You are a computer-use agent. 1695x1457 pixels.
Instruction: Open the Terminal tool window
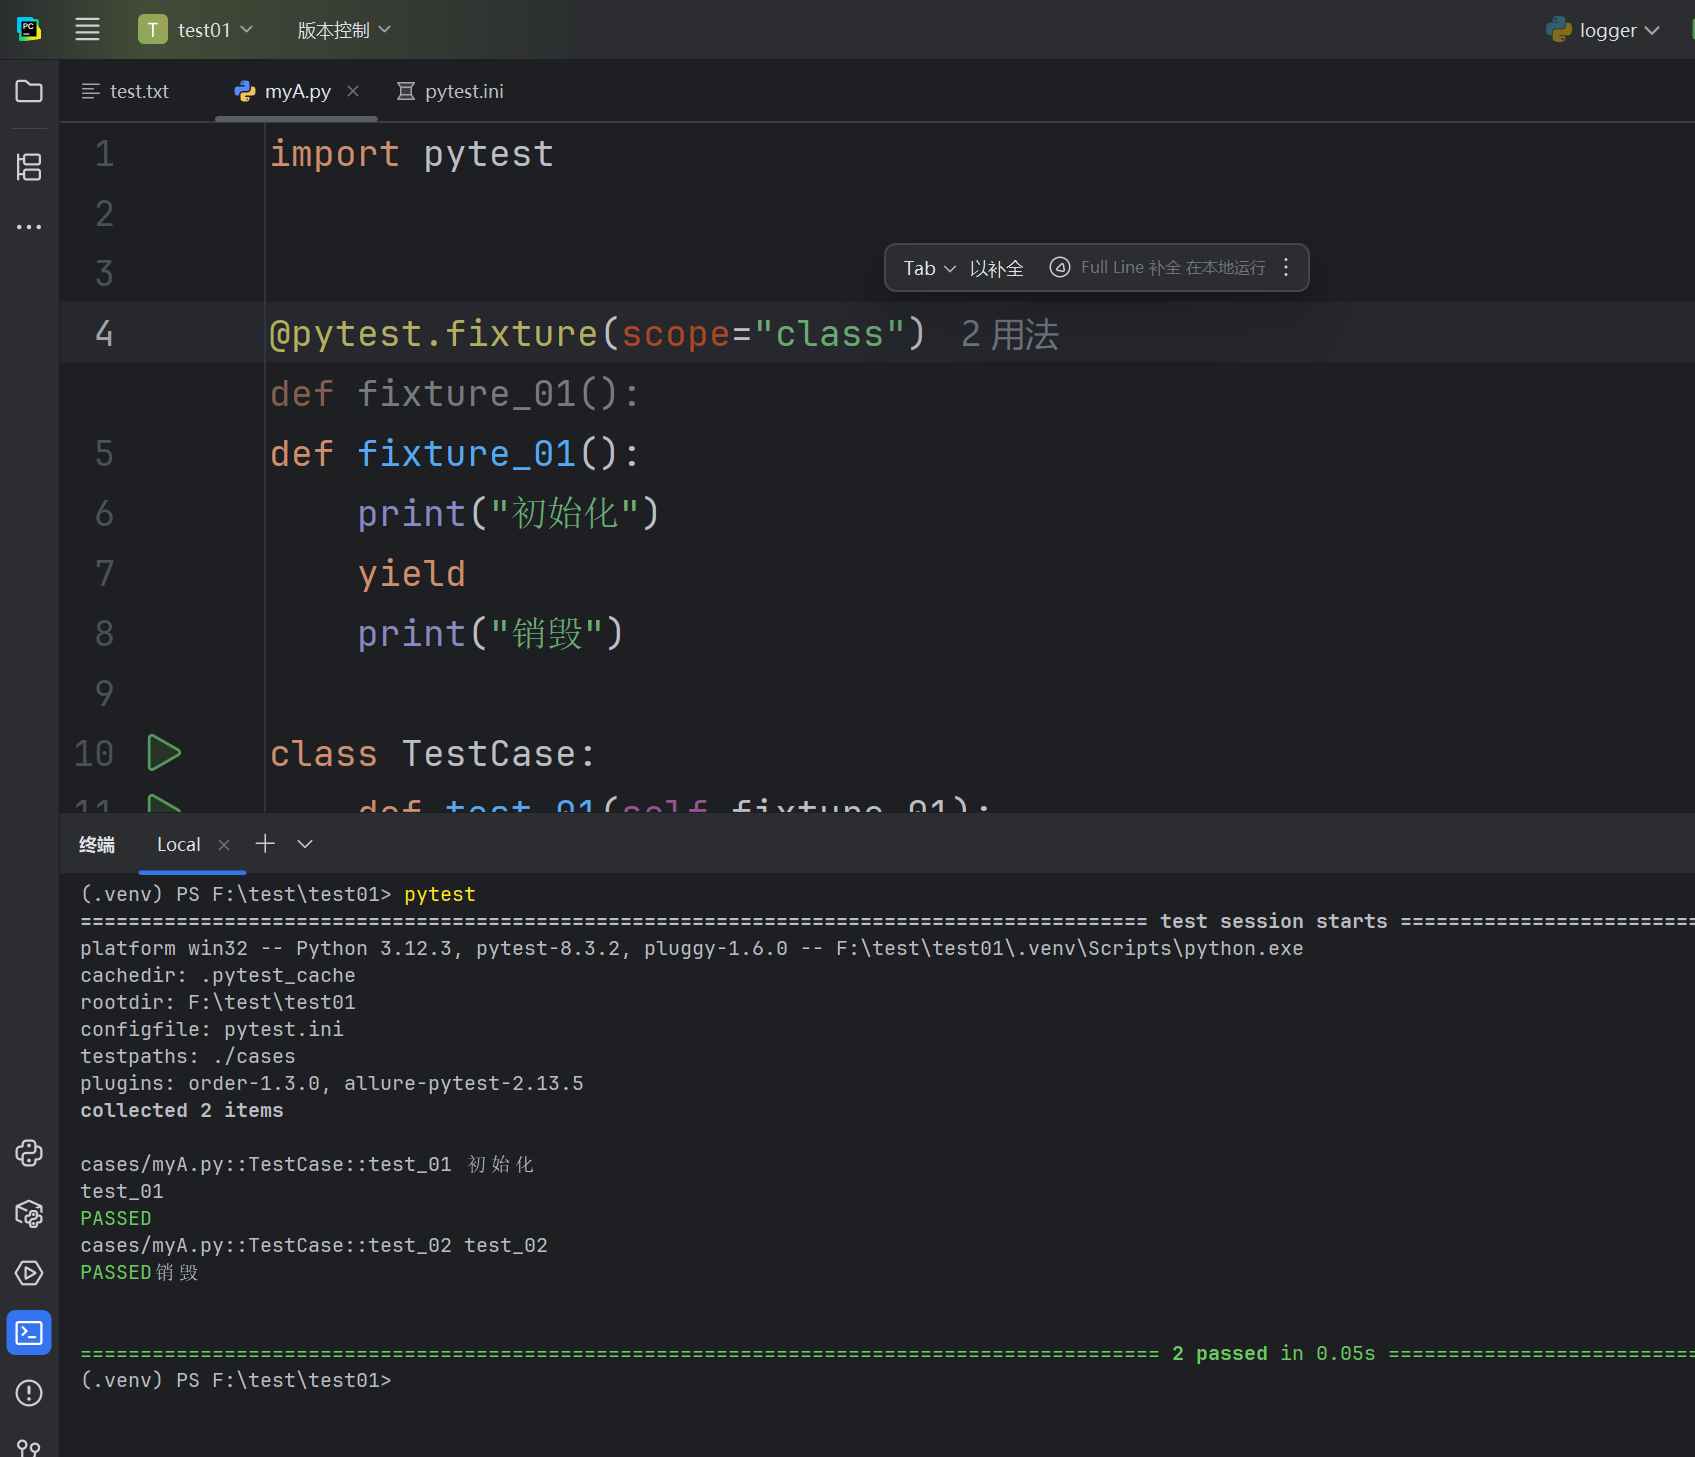tap(29, 1333)
